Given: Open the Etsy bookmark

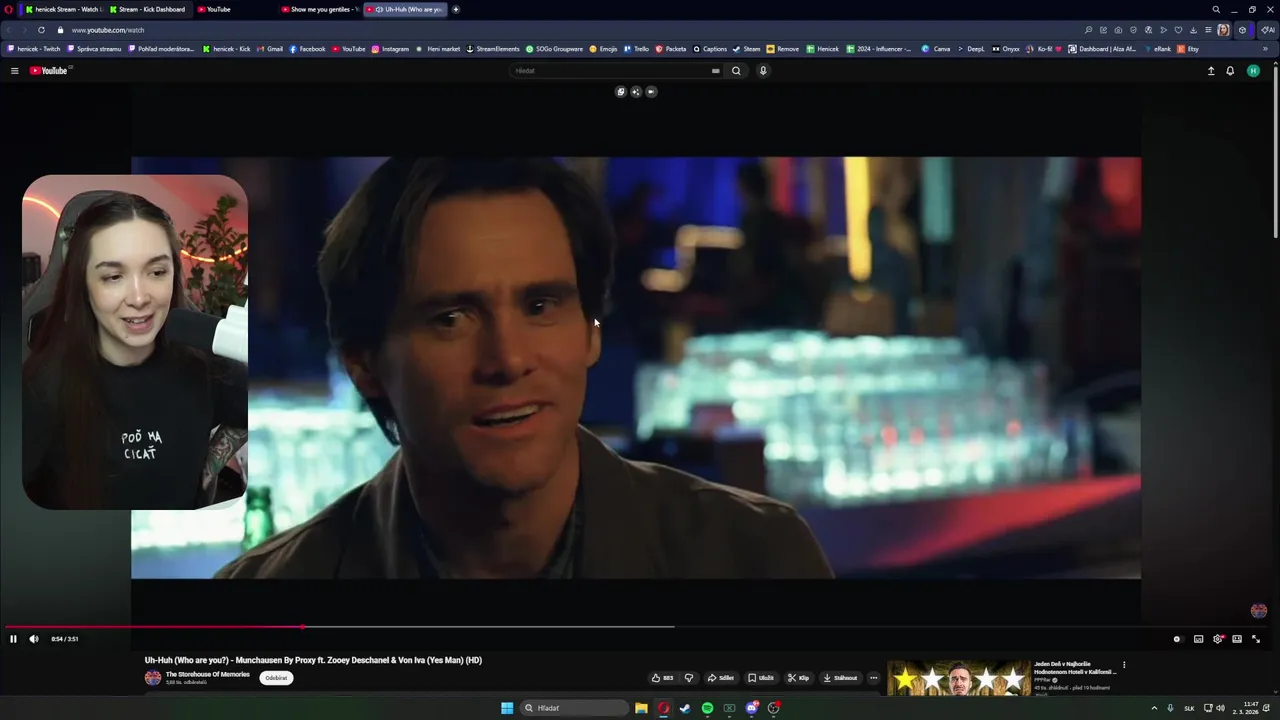Looking at the screenshot, I should point(1188,49).
